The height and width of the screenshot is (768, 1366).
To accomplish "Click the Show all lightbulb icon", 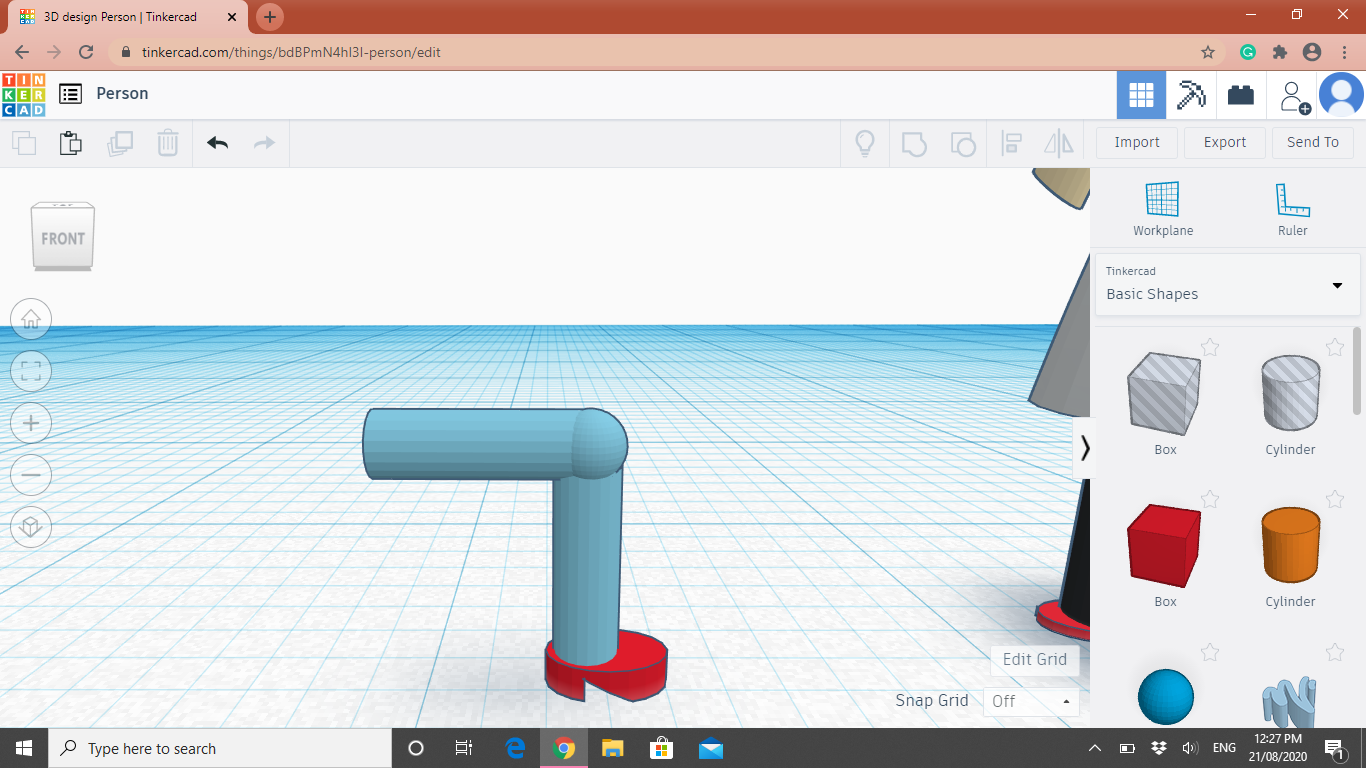I will (x=865, y=143).
